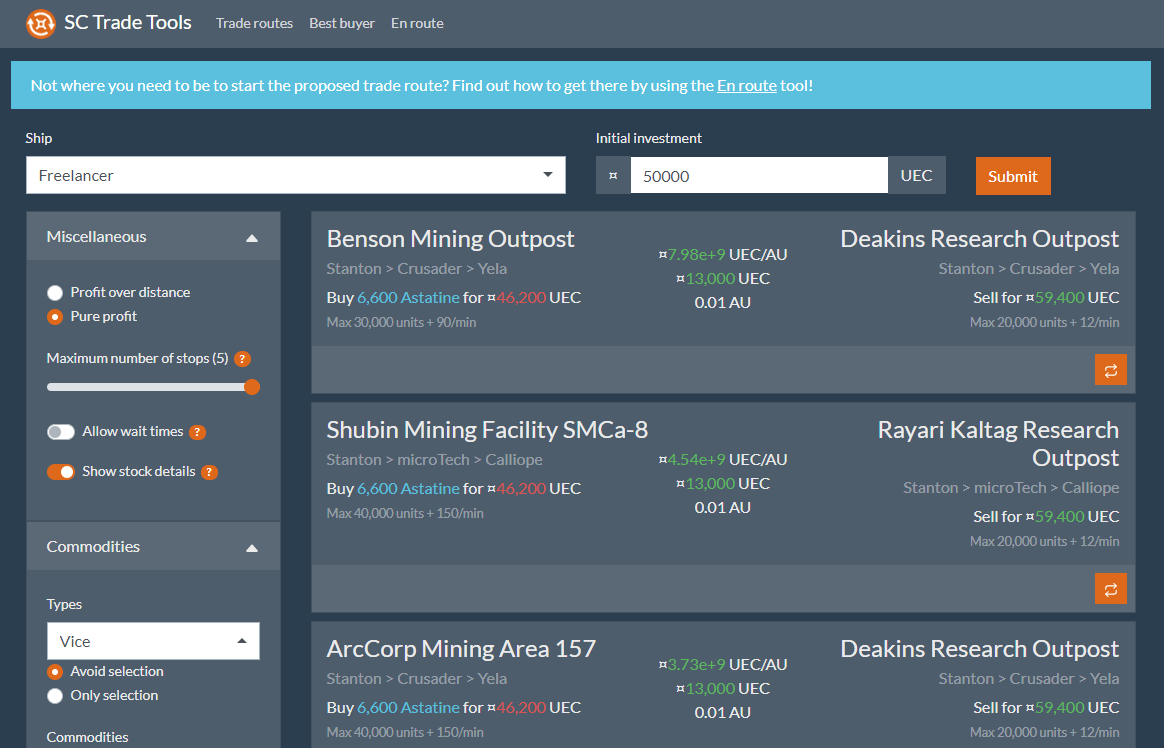Enable the Allow wait times toggle
The image size is (1164, 748).
click(61, 431)
